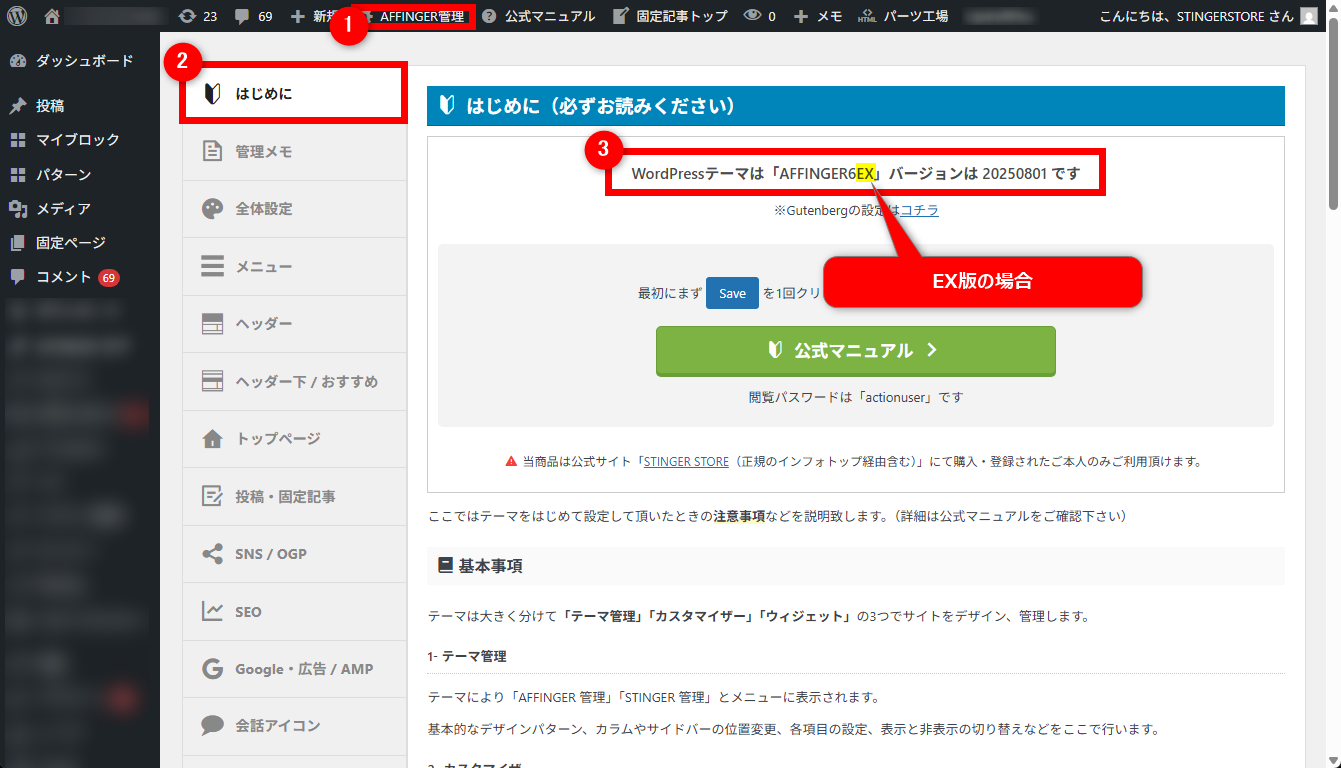This screenshot has width=1341, height=768.
Task: Click the palette icon of 全体設定
Action: tap(212, 209)
